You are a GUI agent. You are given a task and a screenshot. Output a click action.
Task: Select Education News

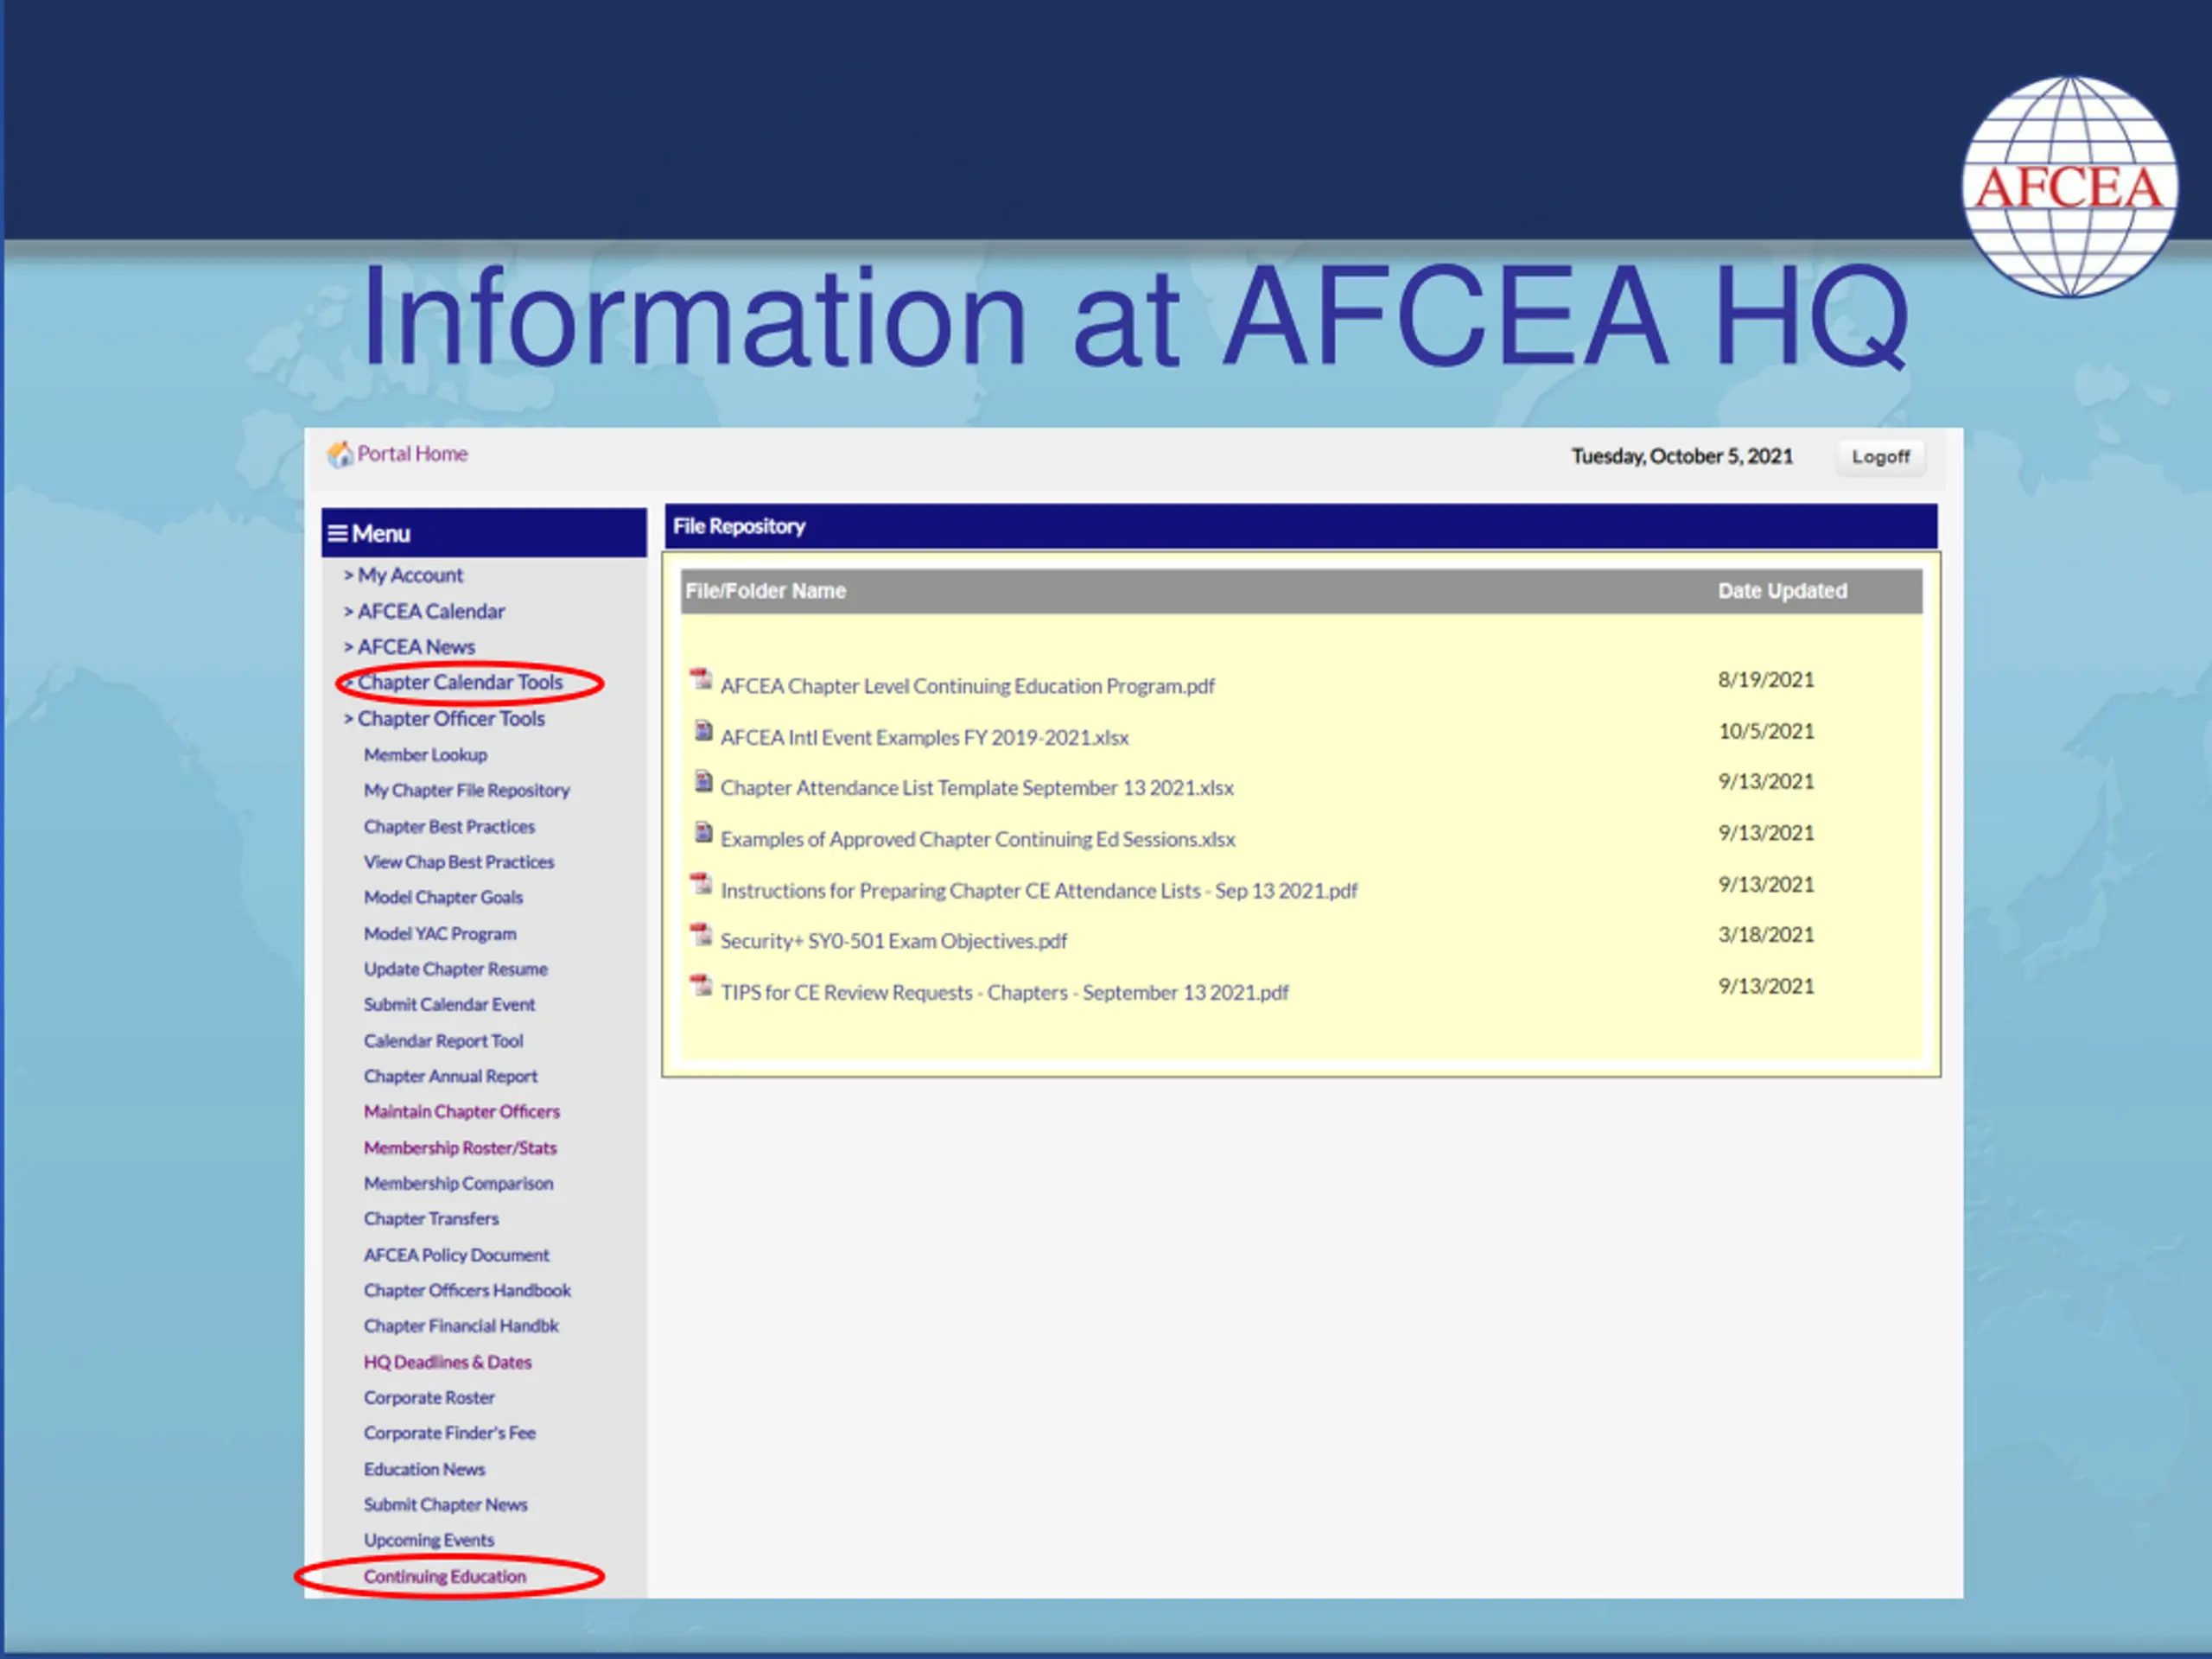point(424,1469)
